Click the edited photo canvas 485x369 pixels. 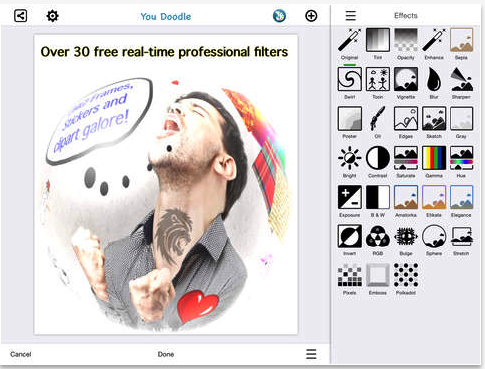coord(166,184)
